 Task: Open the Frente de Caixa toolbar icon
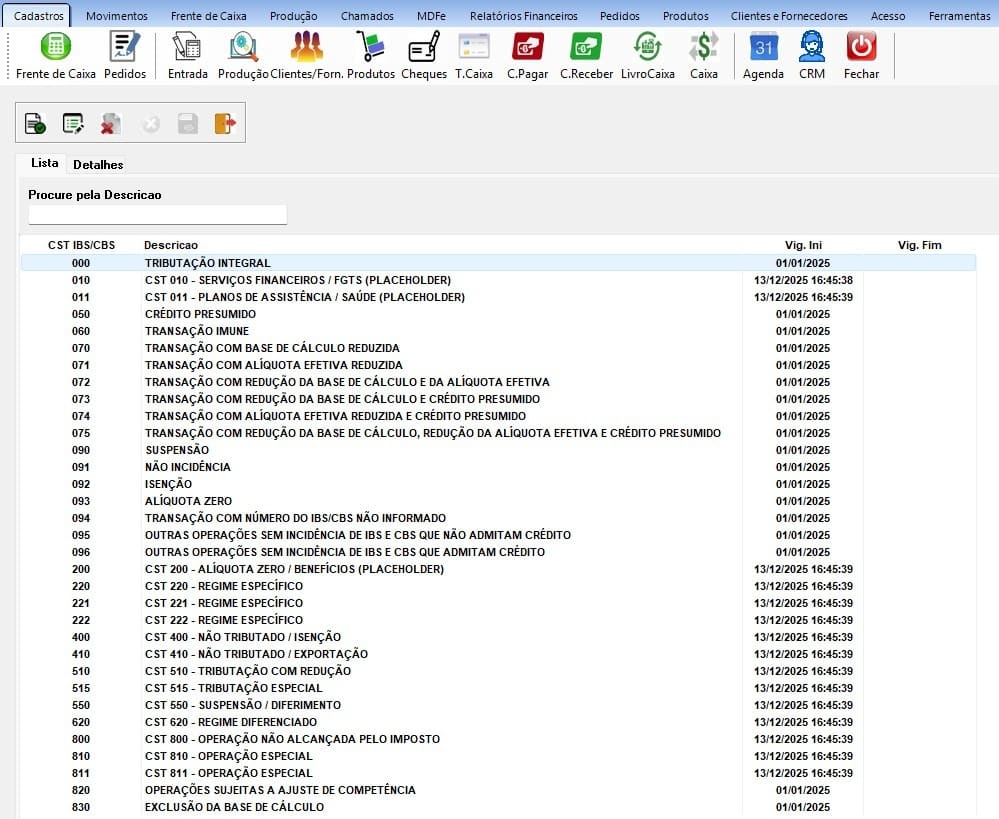pos(56,47)
